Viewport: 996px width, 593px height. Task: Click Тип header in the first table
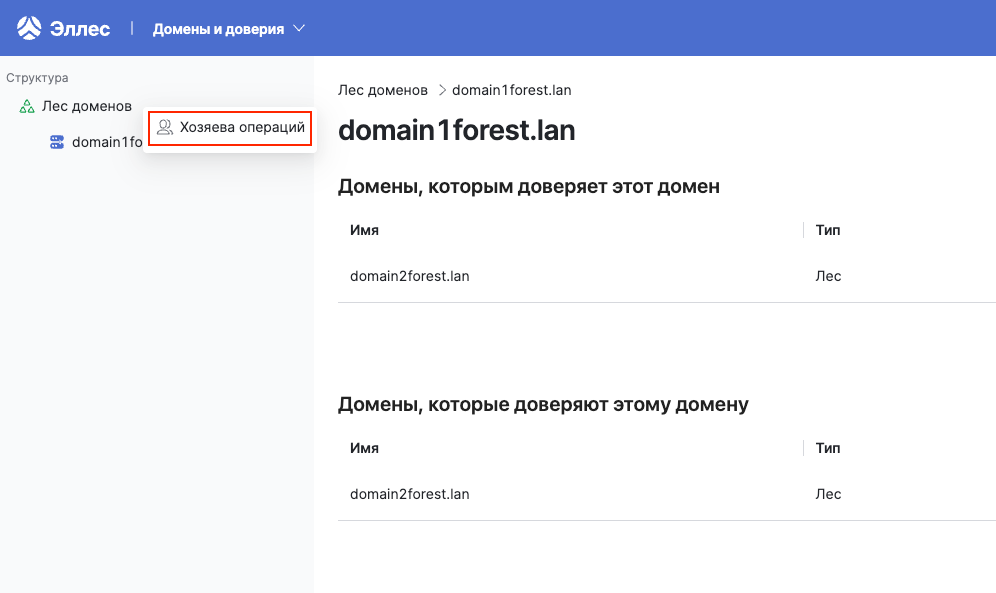[827, 230]
